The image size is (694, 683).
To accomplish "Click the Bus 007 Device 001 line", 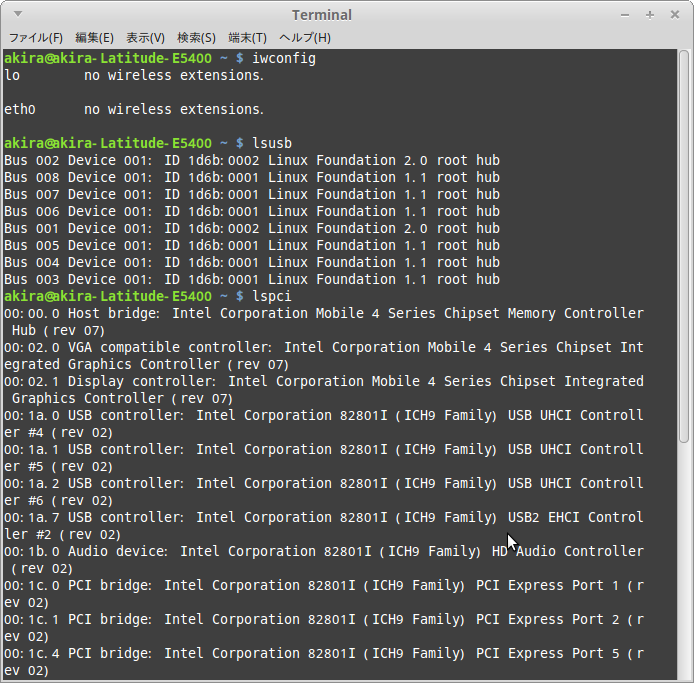I will point(252,194).
